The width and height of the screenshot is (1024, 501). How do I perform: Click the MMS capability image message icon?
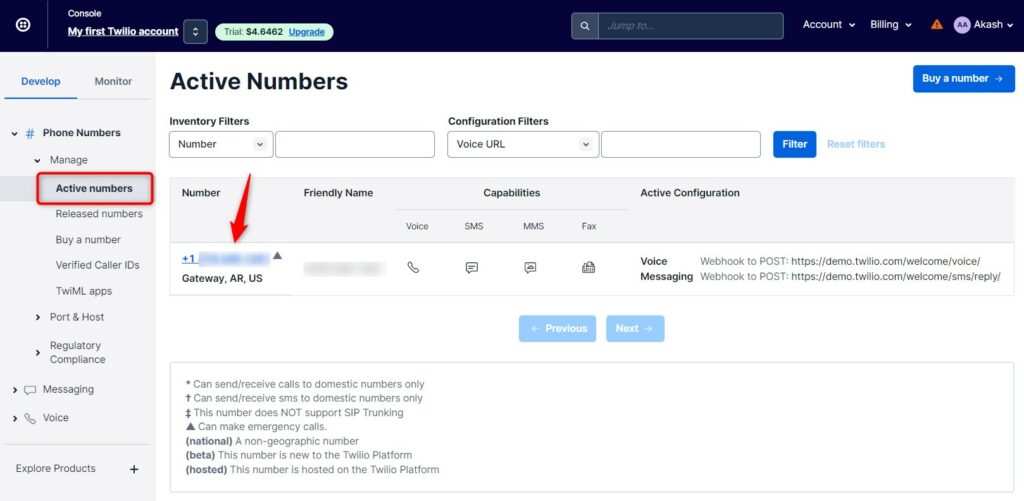[x=530, y=267]
